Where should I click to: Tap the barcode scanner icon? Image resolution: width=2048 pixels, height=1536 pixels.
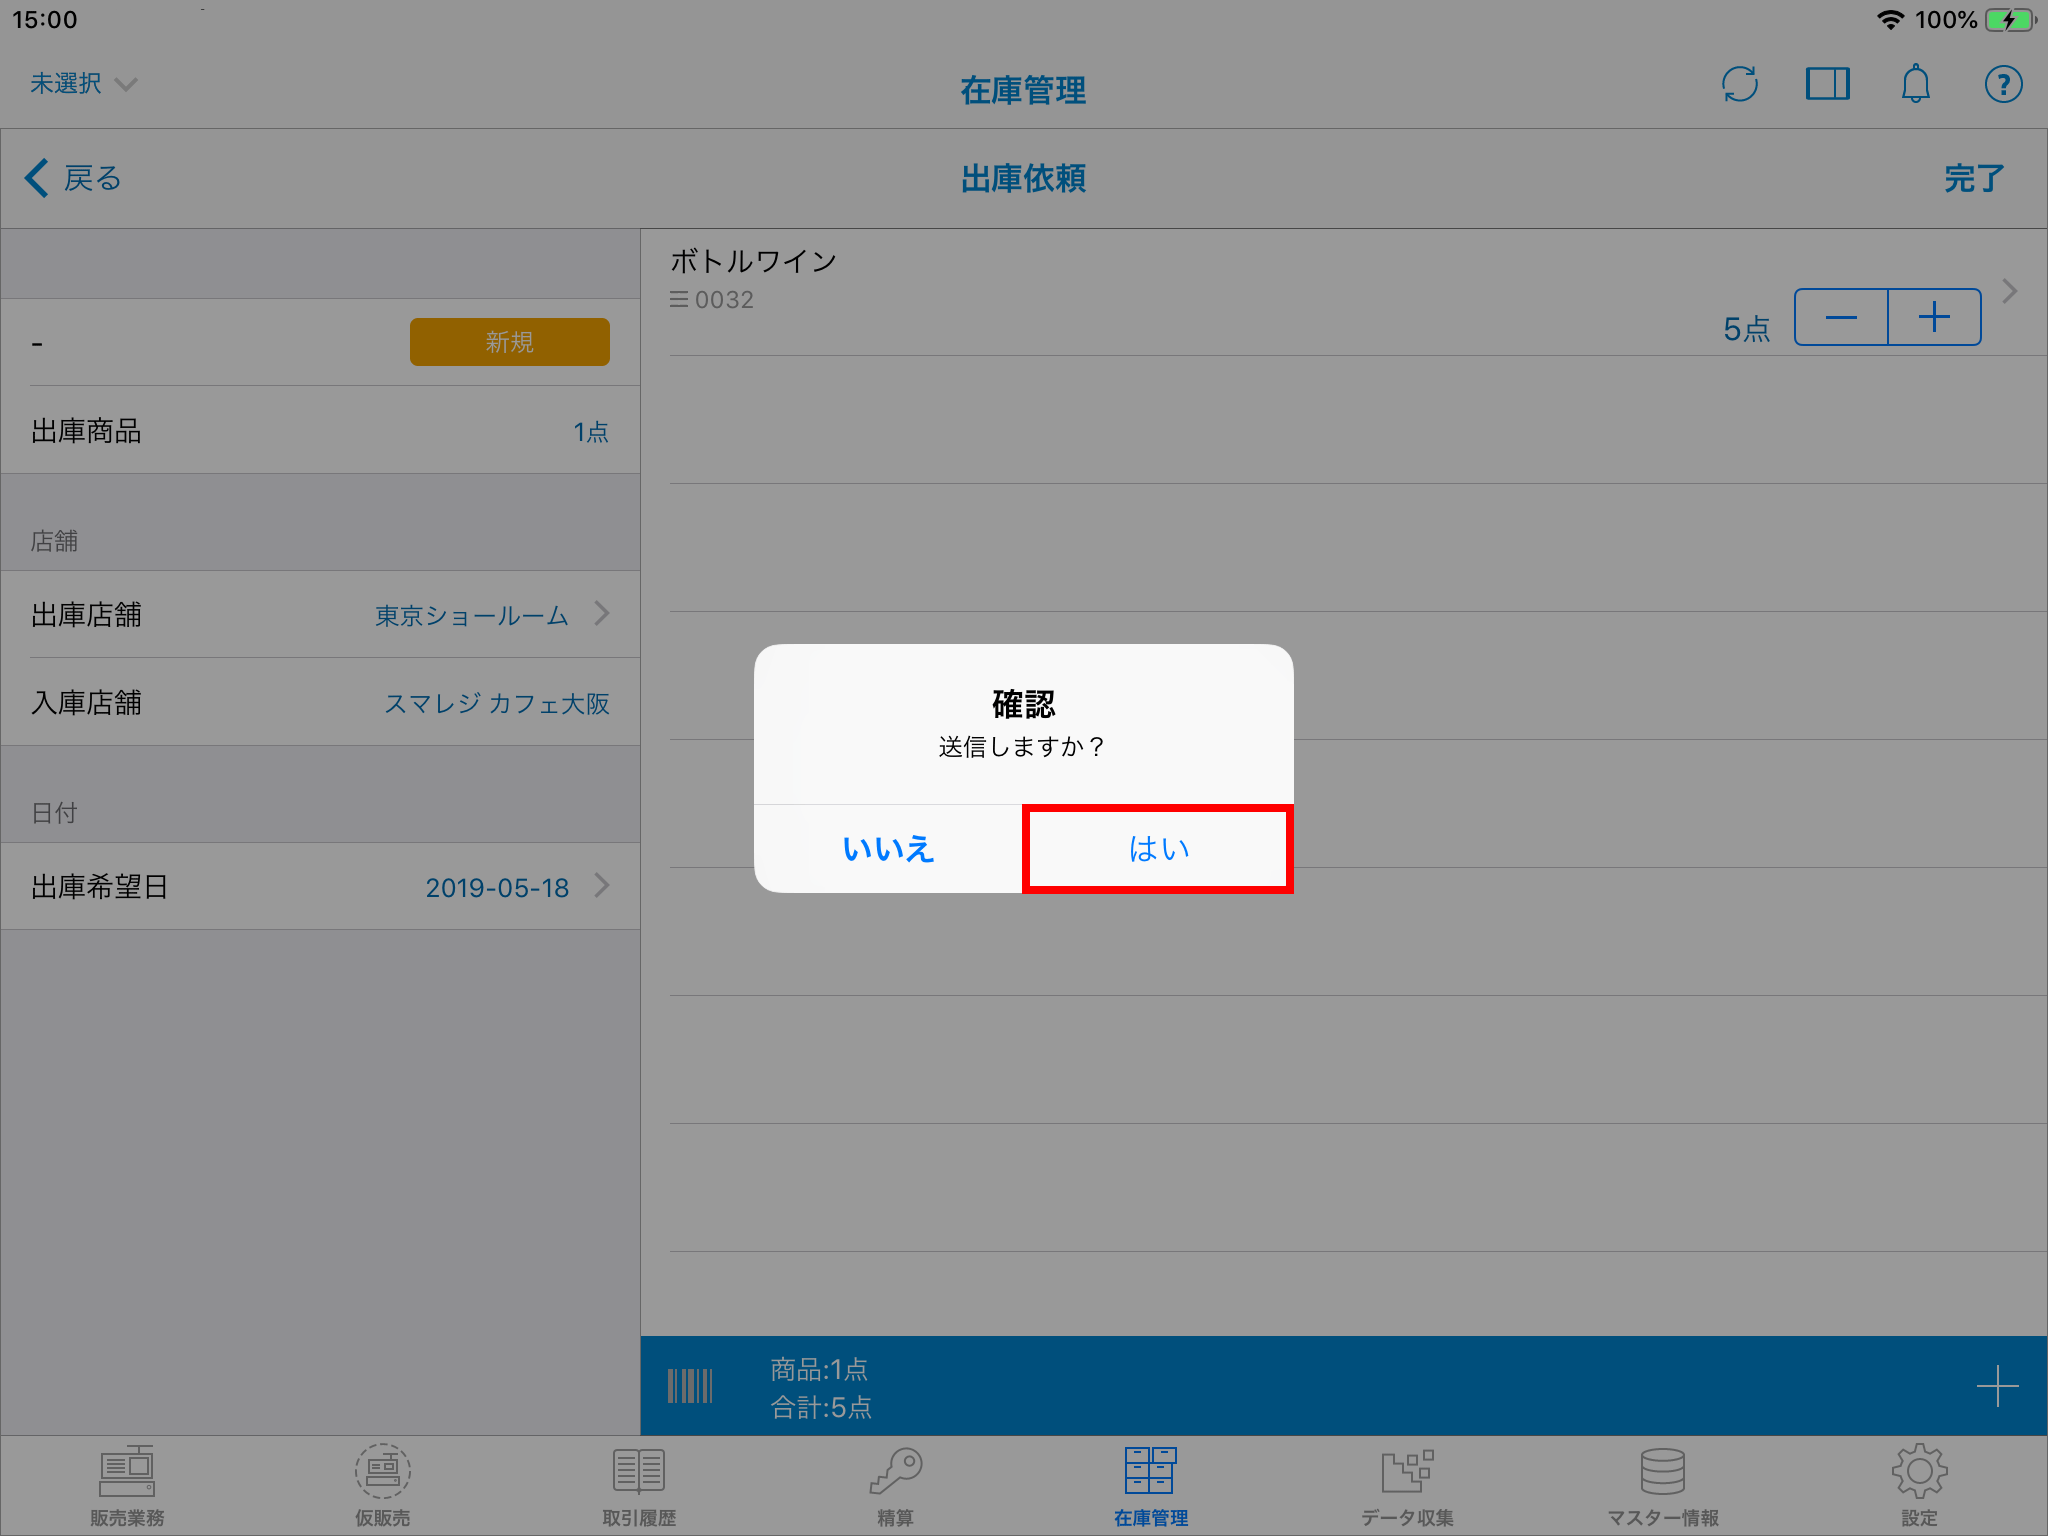click(690, 1387)
